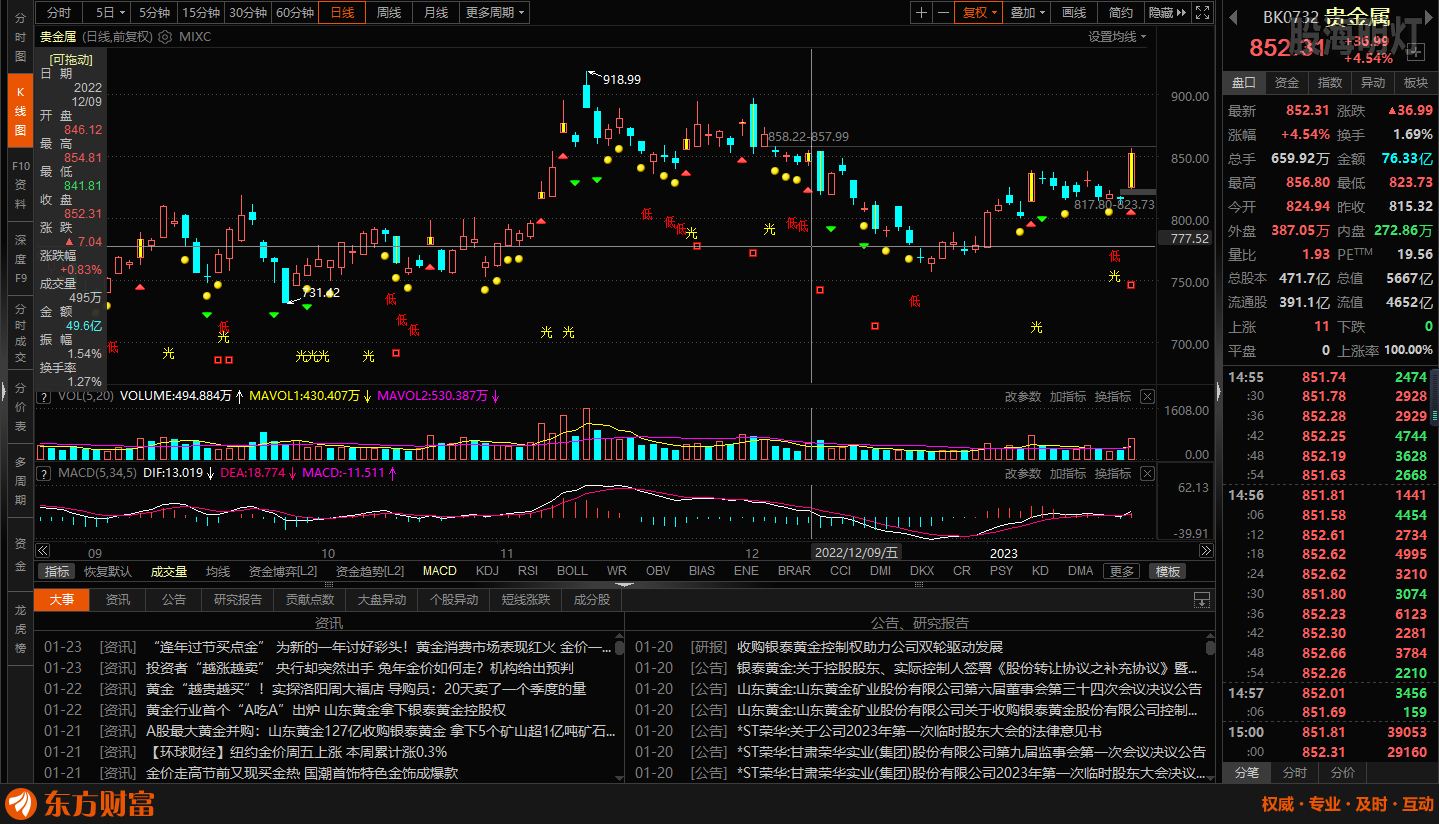Viewport: 1439px width, 824px height.
Task: Toggle fullscreen chart expand icon
Action: point(1204,12)
